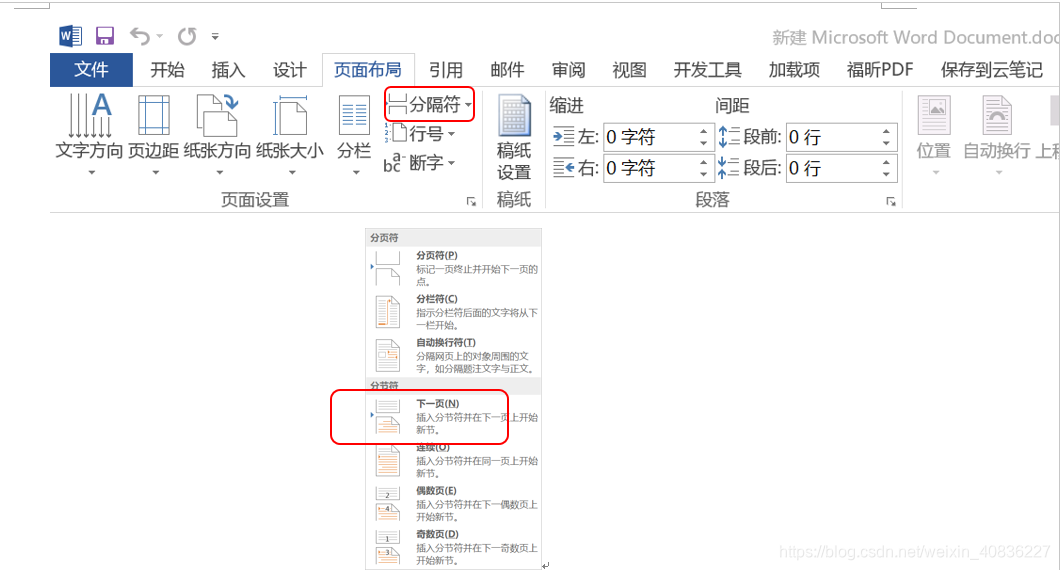Open the 加载项 tab
Screen dimensions: 1060x570
[794, 70]
